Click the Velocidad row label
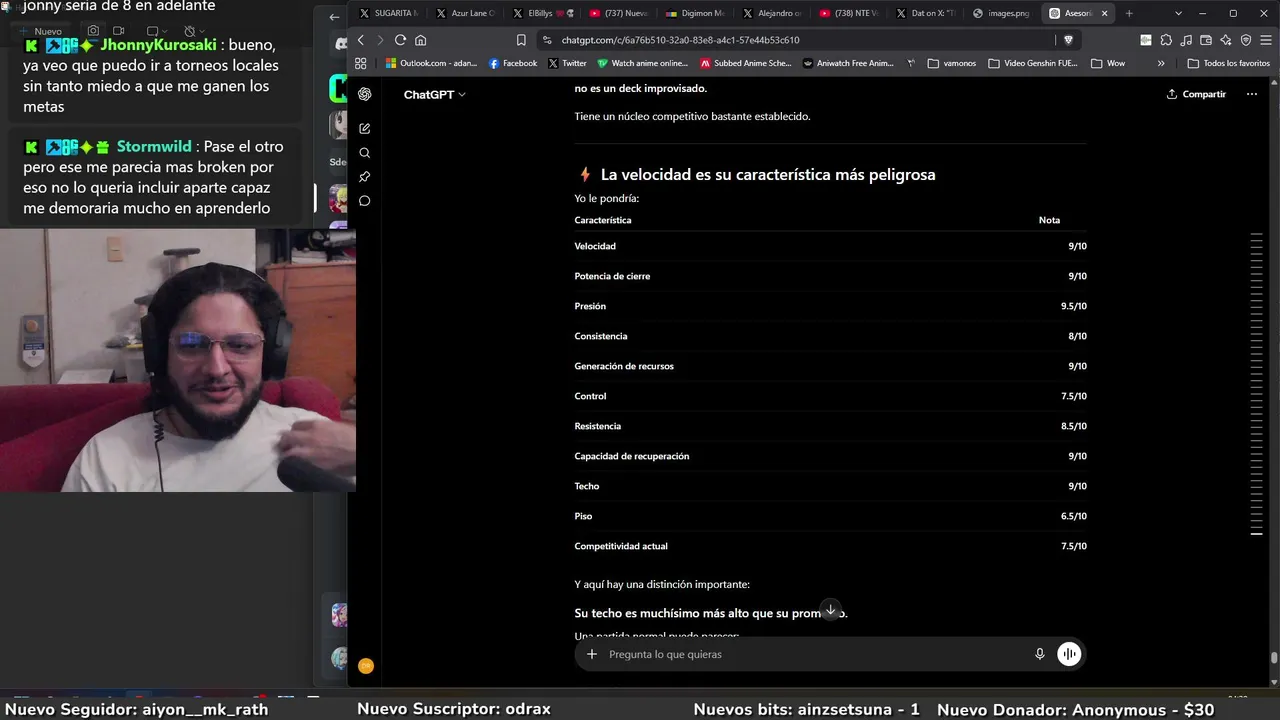Viewport: 1280px width, 720px height. [595, 246]
